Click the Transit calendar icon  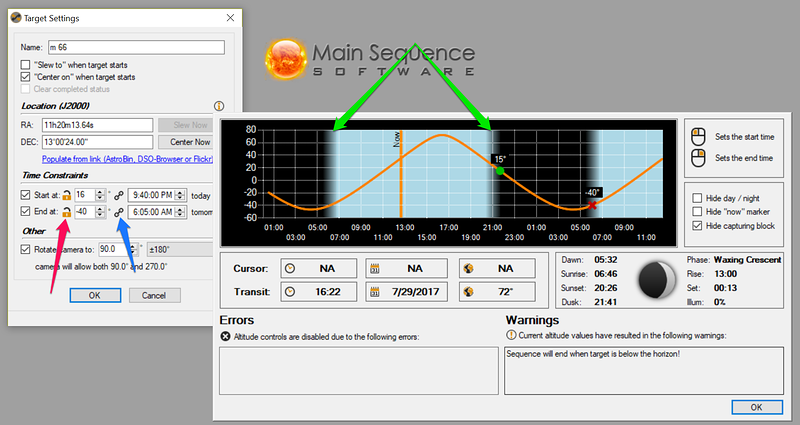pyautogui.click(x=374, y=292)
